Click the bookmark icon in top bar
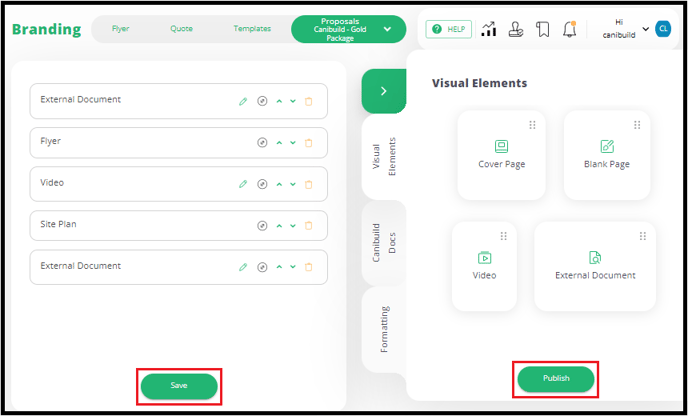This screenshot has width=688, height=416. click(x=542, y=29)
